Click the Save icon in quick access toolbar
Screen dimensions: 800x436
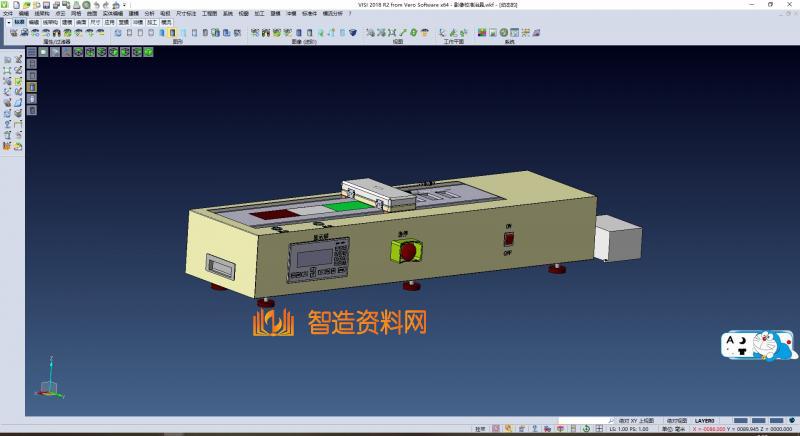pos(44,5)
